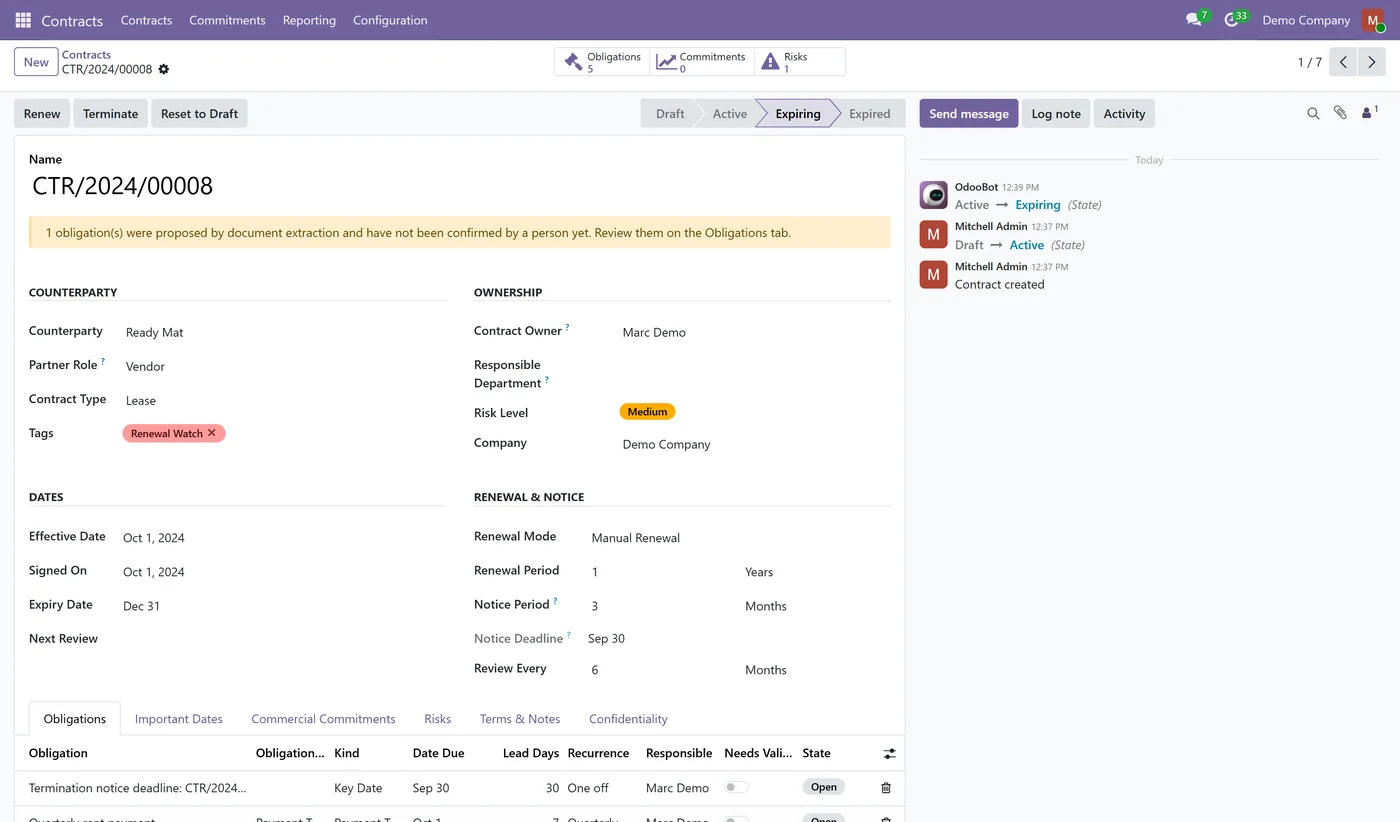1400x822 pixels.
Task: Click the Log note button
Action: click(1056, 114)
